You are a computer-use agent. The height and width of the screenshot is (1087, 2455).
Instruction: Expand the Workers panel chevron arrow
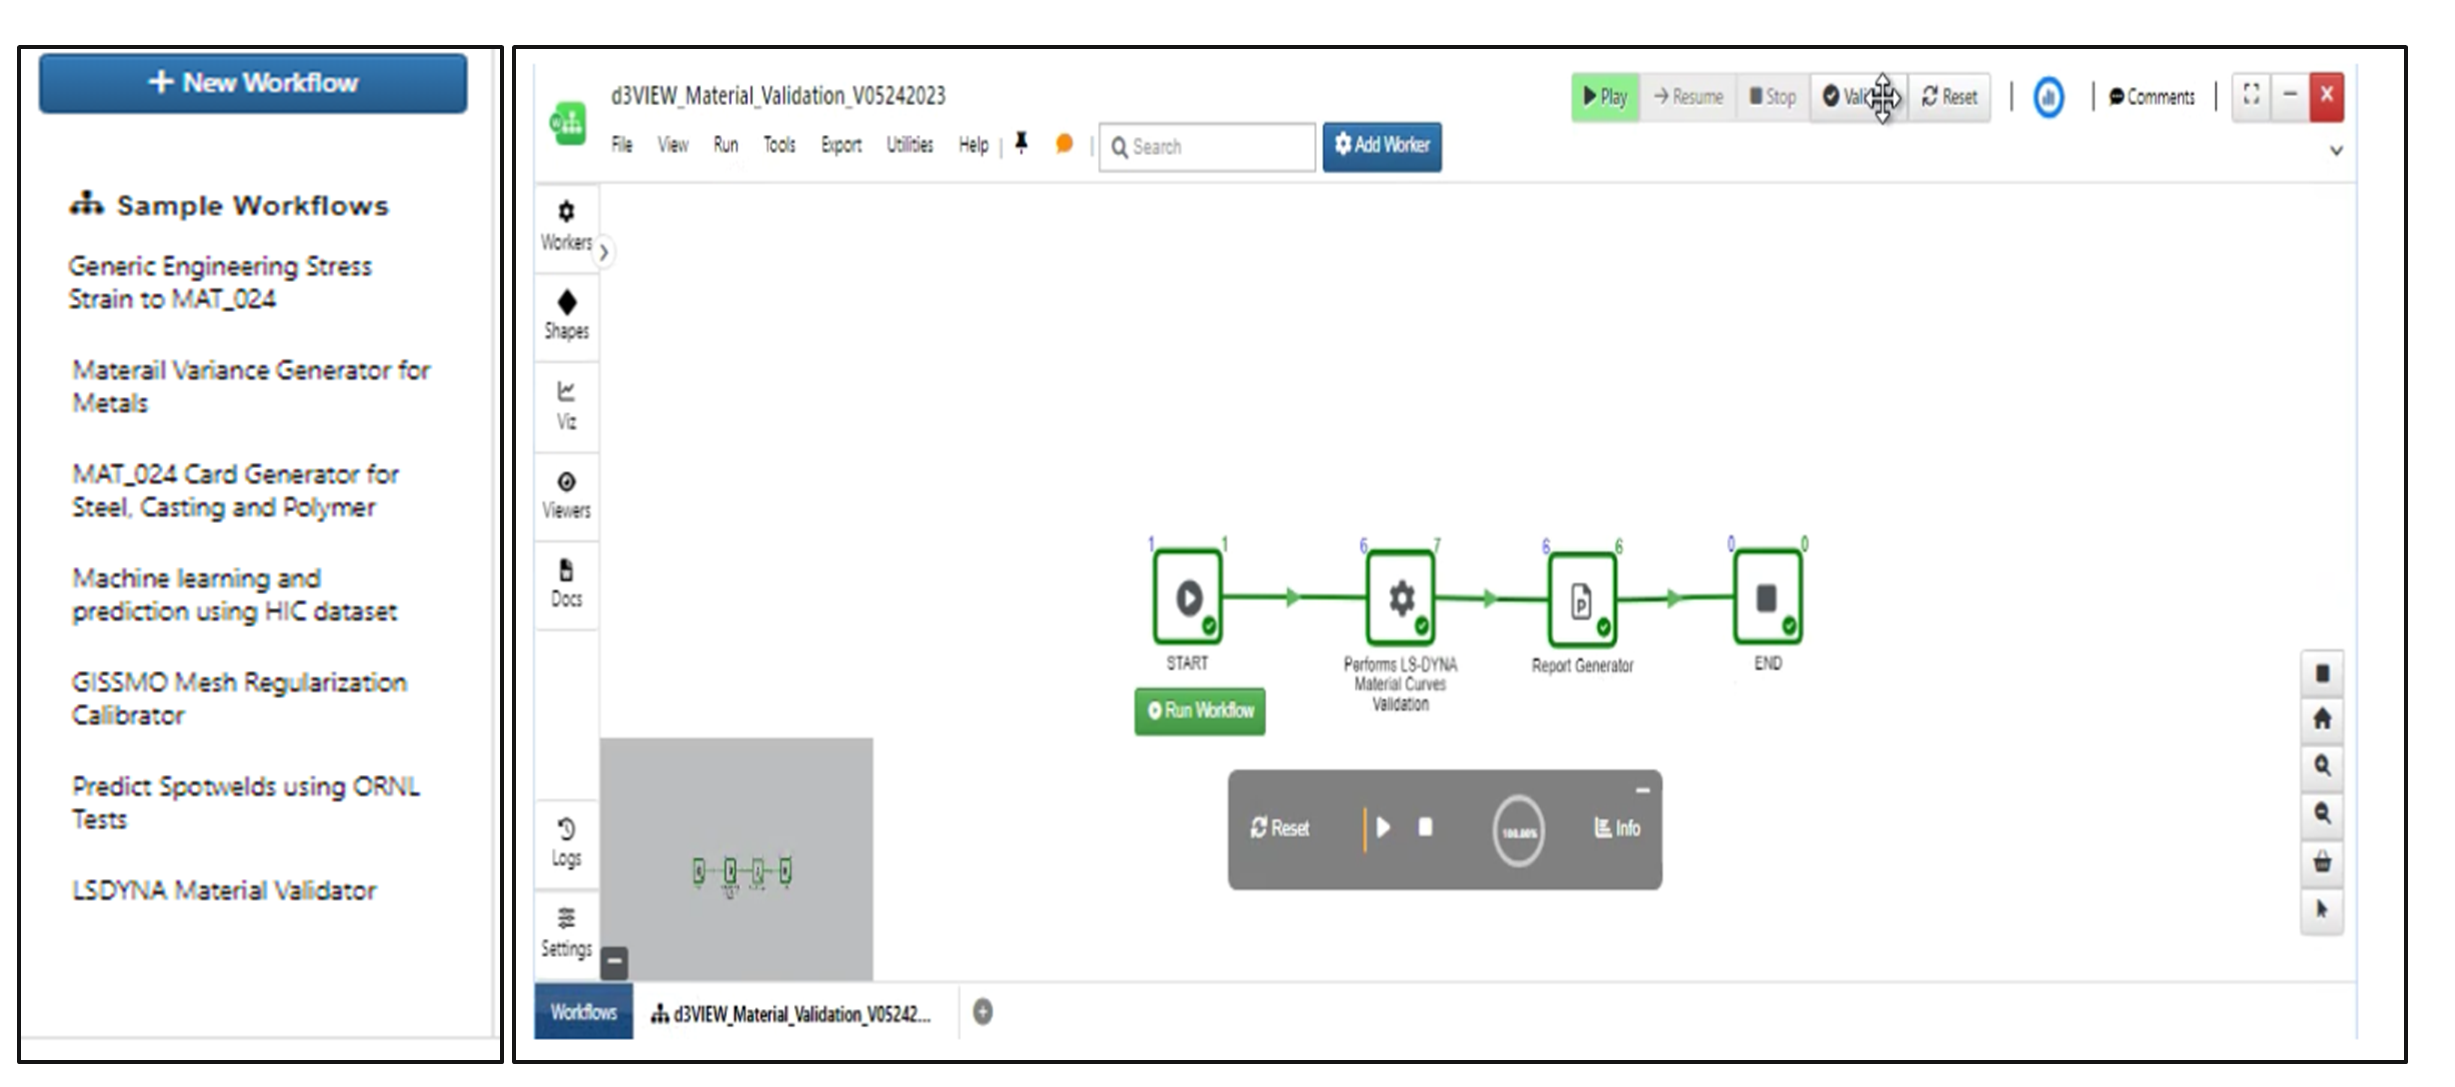pos(604,253)
